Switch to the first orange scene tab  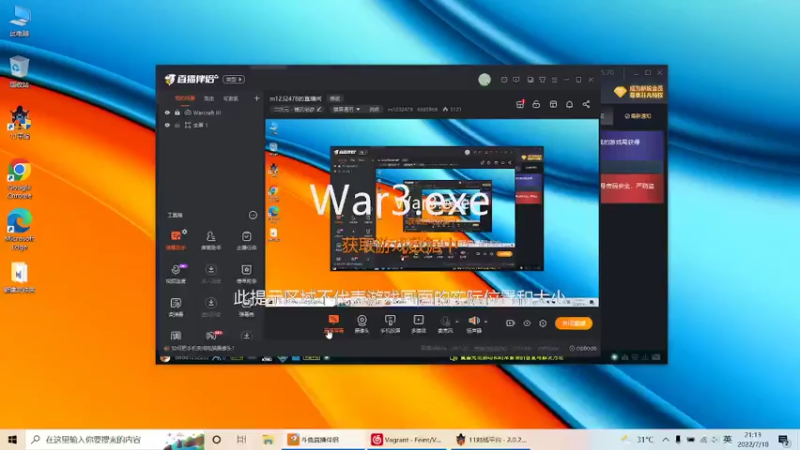click(185, 98)
